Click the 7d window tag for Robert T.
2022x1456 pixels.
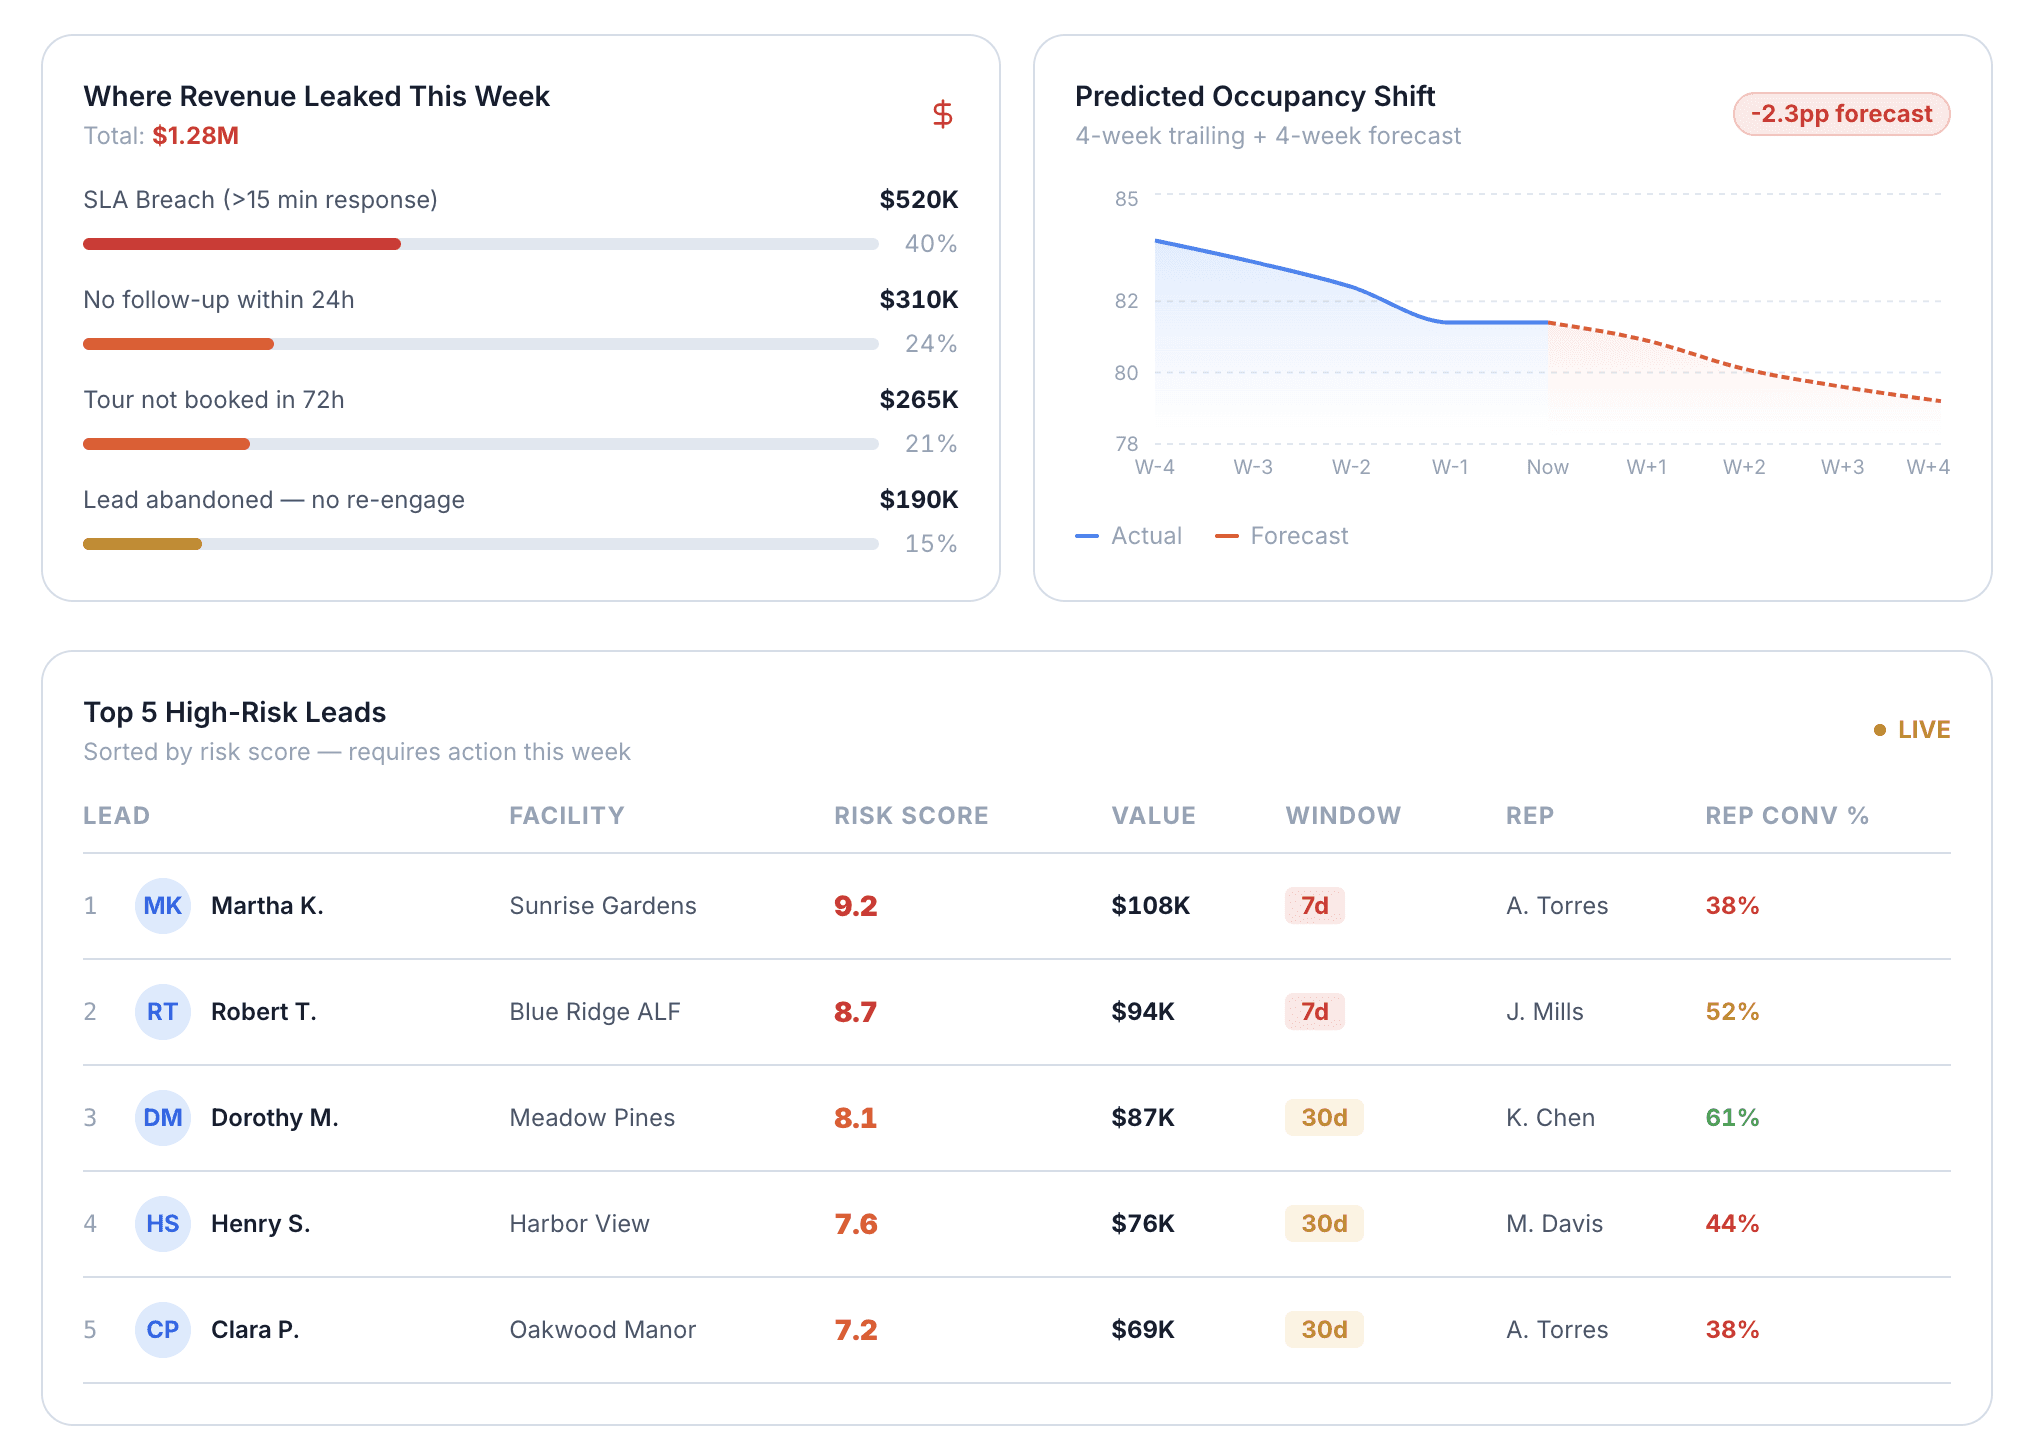1314,1012
